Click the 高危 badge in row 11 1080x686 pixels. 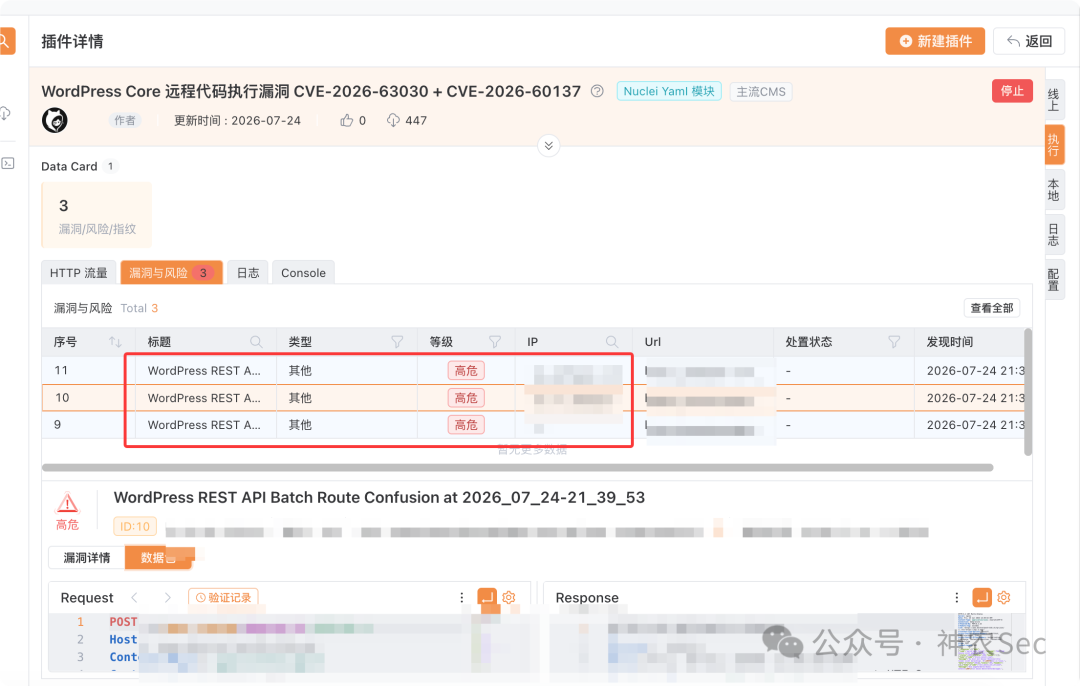click(x=466, y=371)
